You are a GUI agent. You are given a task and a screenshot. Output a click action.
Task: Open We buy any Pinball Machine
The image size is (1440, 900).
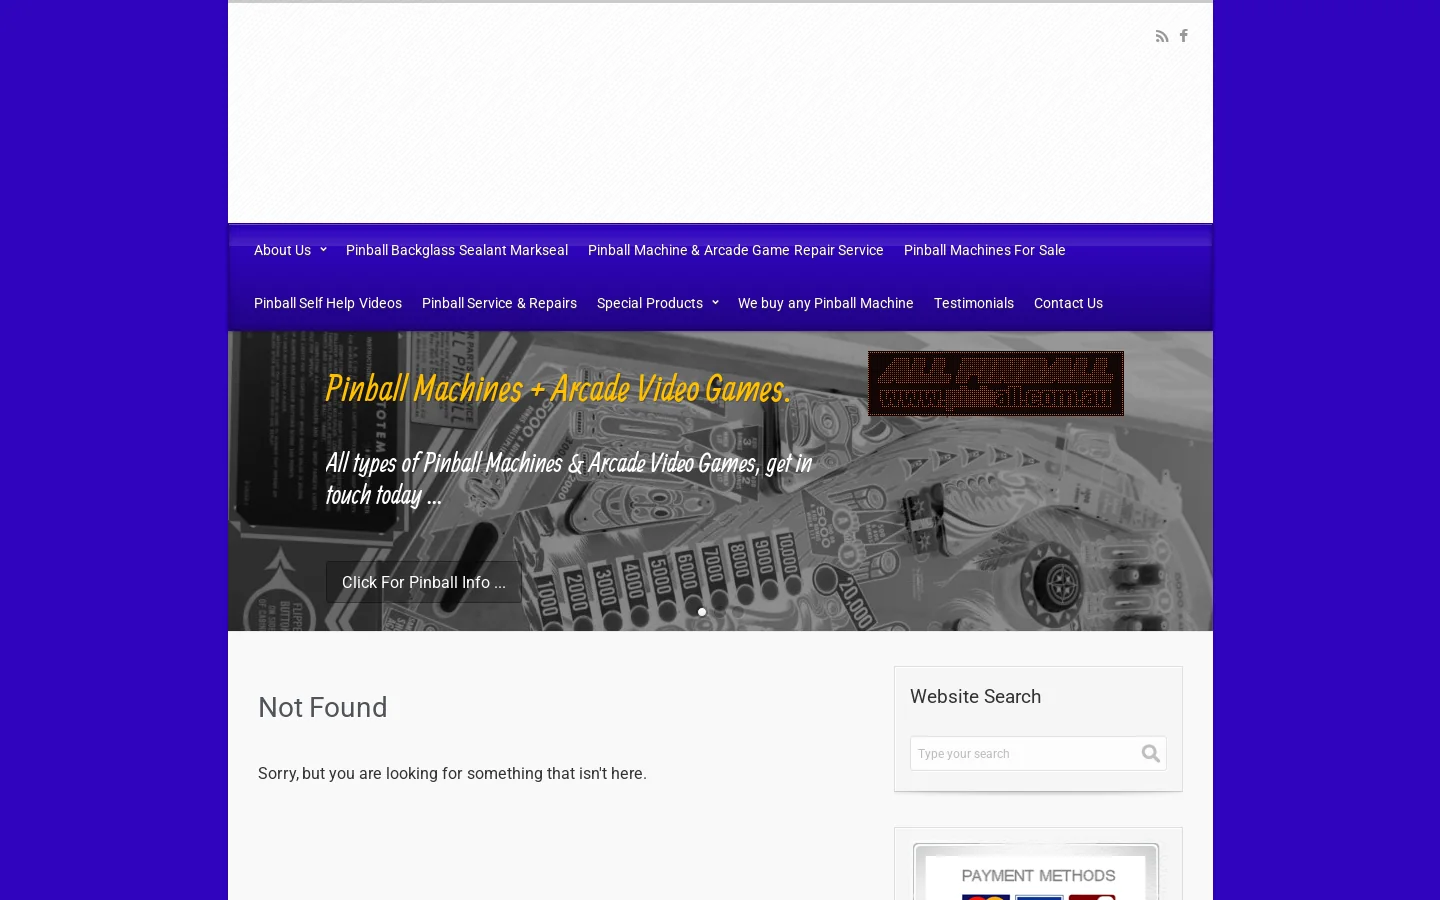click(x=826, y=303)
